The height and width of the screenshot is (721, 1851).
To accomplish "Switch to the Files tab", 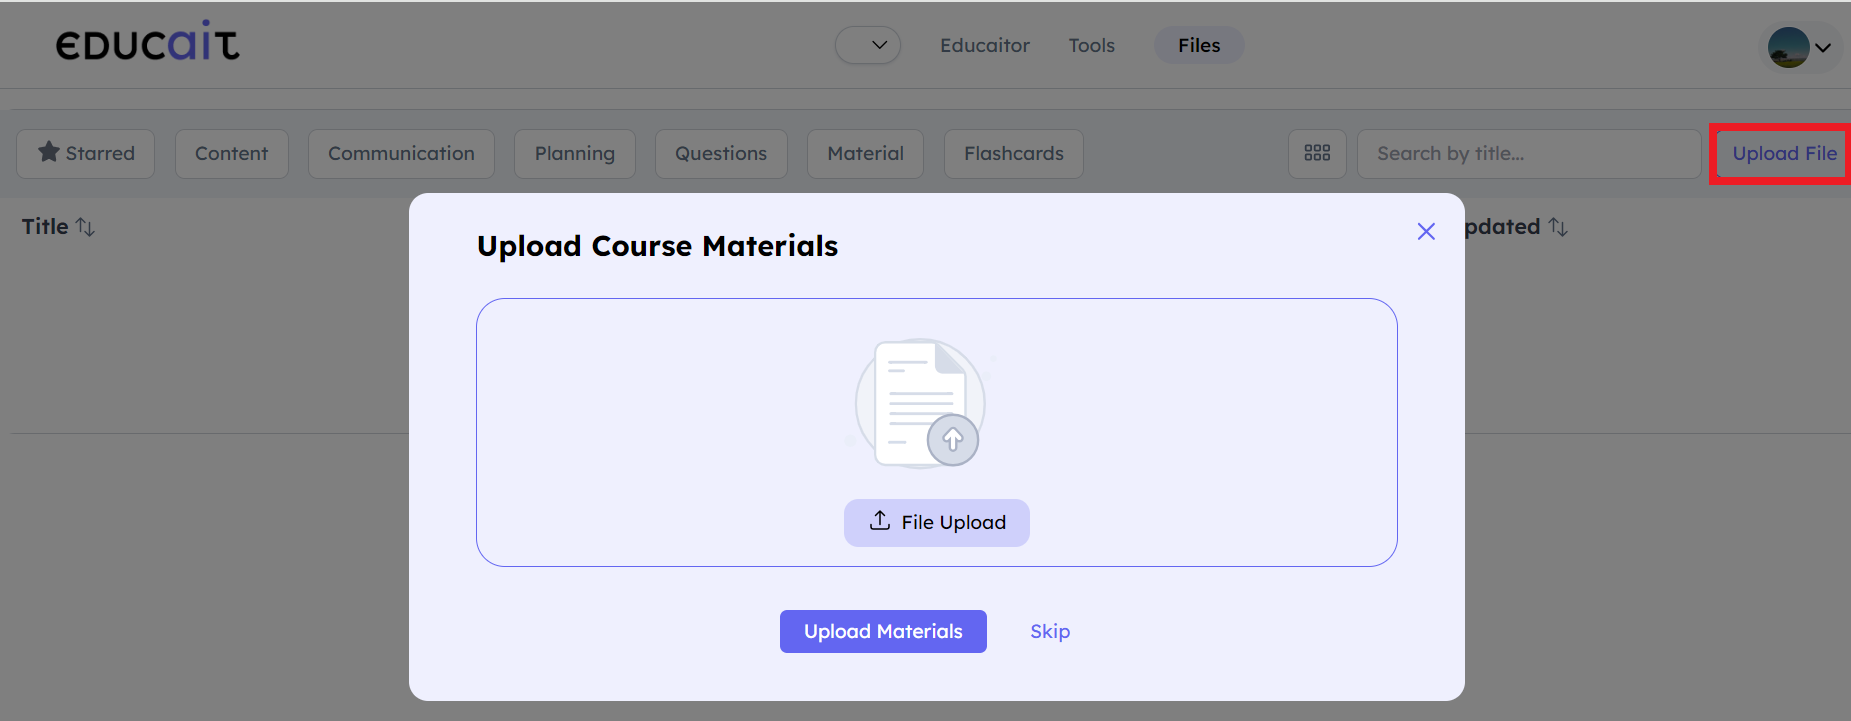I will pyautogui.click(x=1198, y=45).
